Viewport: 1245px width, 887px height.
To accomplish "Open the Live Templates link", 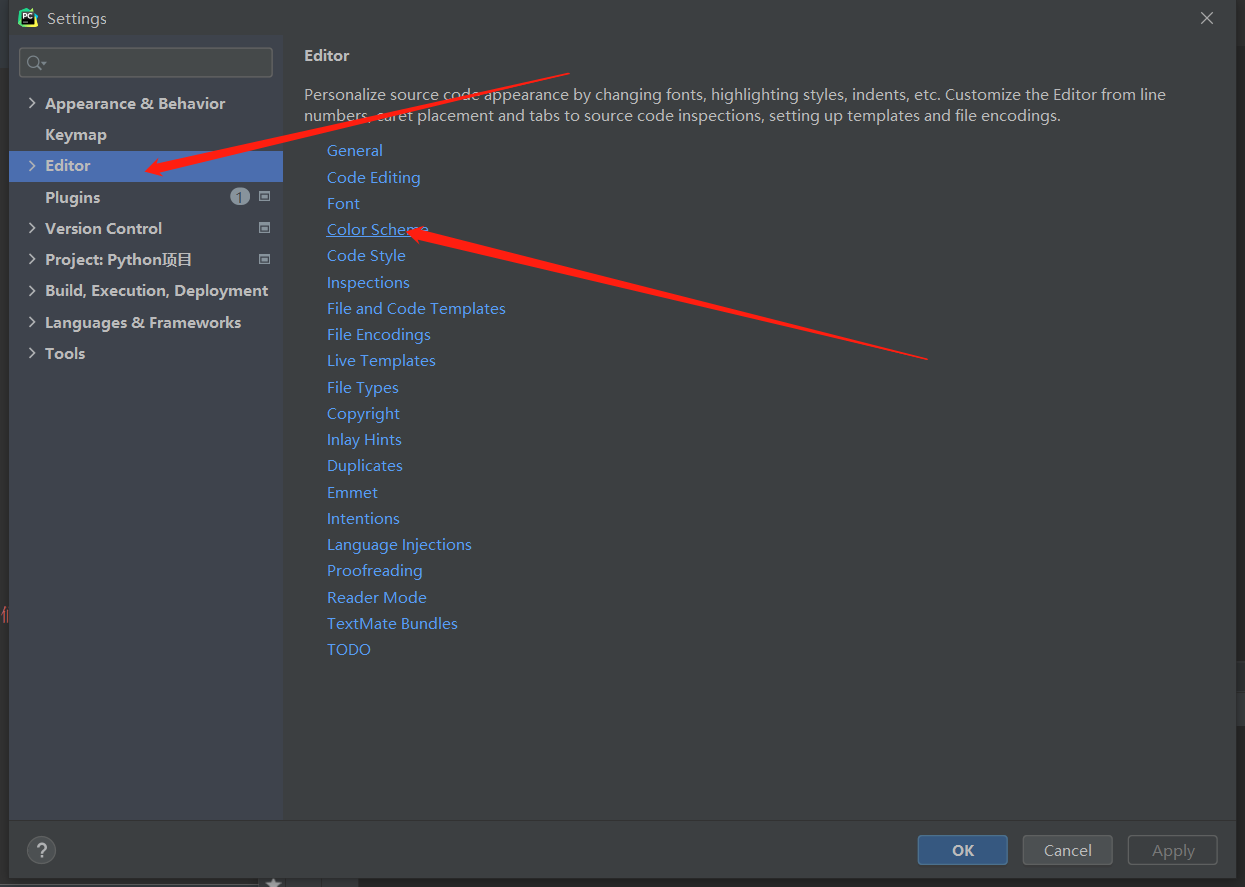I will (381, 360).
